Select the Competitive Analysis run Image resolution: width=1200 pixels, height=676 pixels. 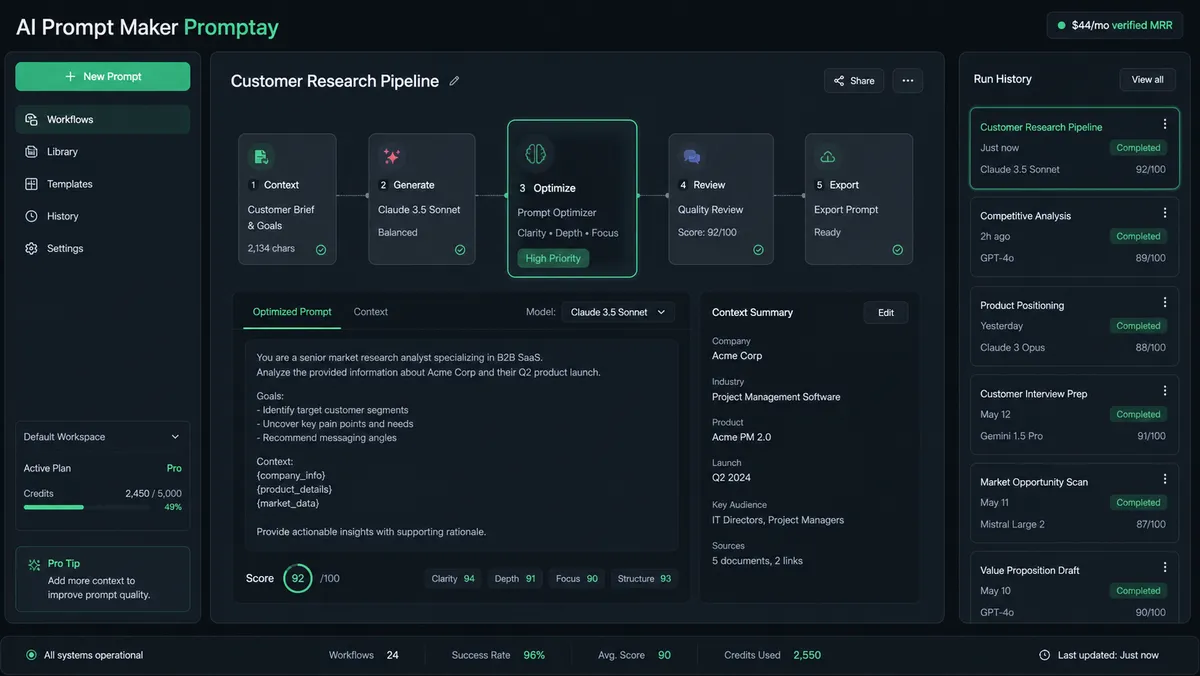coord(1074,237)
